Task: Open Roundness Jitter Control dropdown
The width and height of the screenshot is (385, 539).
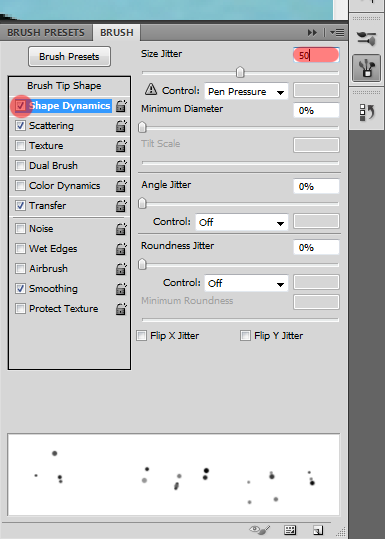Action: tap(246, 283)
